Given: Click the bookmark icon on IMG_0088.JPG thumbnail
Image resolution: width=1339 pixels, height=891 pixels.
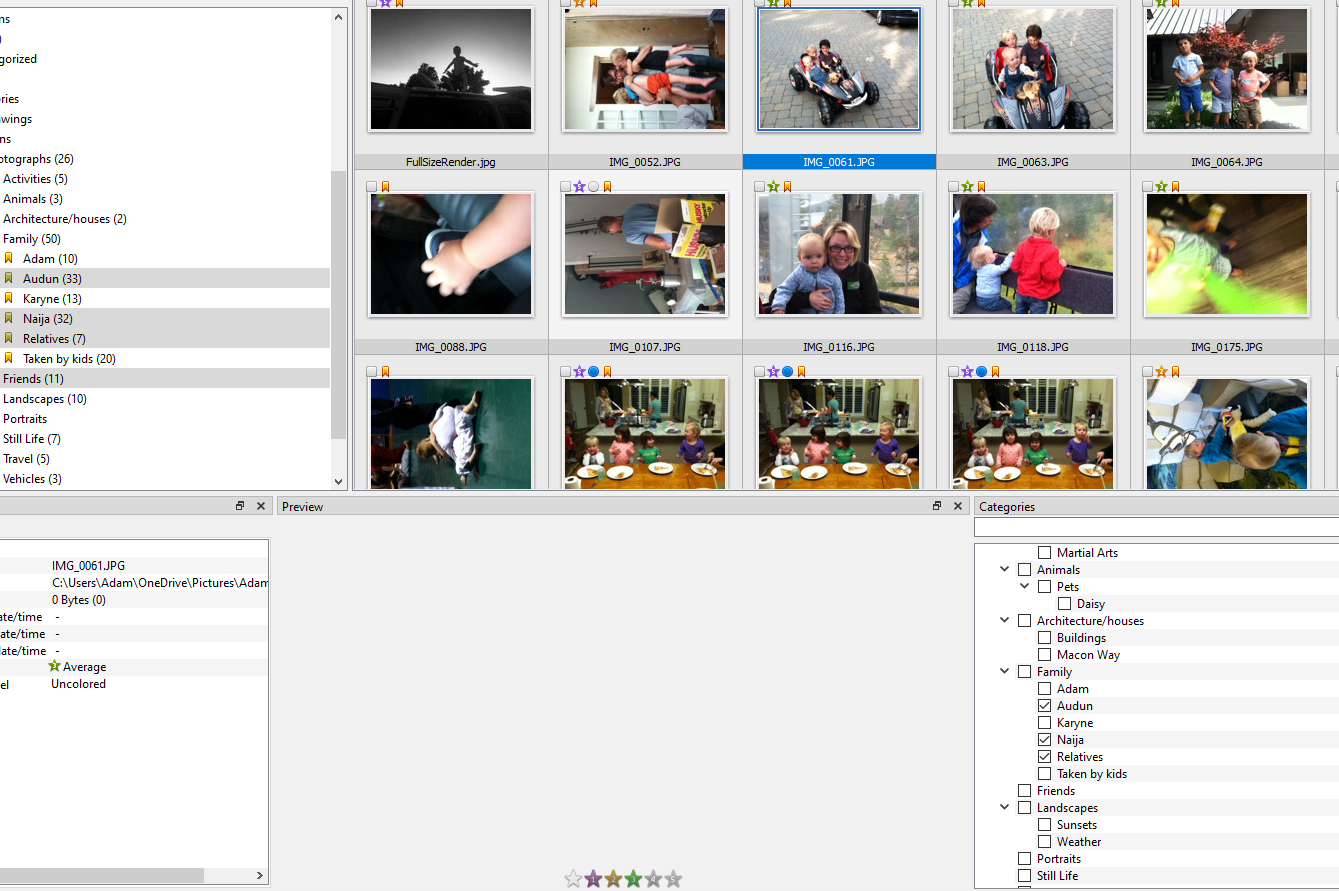Looking at the screenshot, I should coord(385,187).
